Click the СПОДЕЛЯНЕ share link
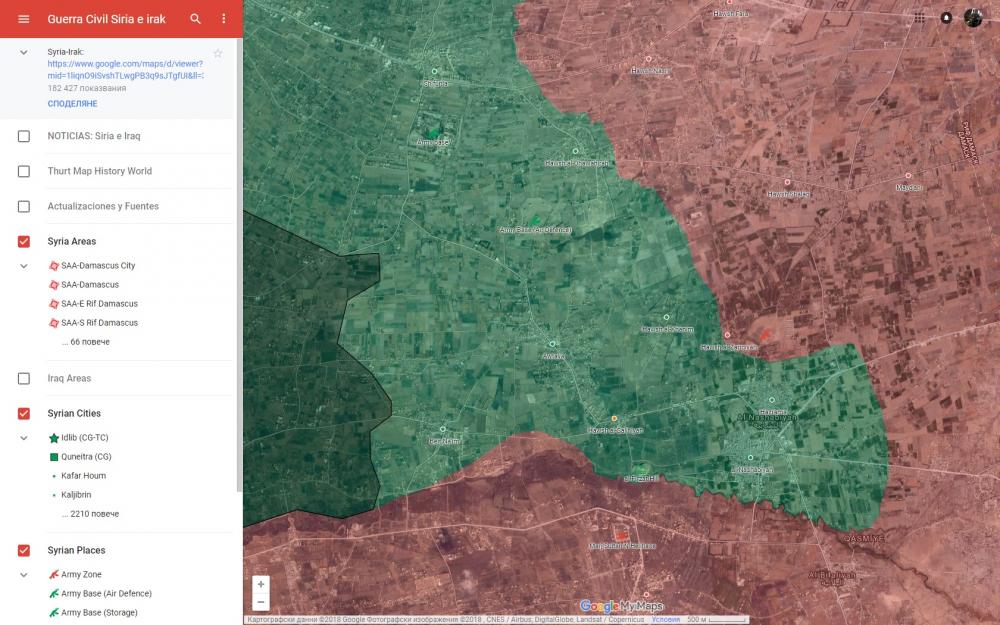This screenshot has width=1000, height=625. point(72,104)
